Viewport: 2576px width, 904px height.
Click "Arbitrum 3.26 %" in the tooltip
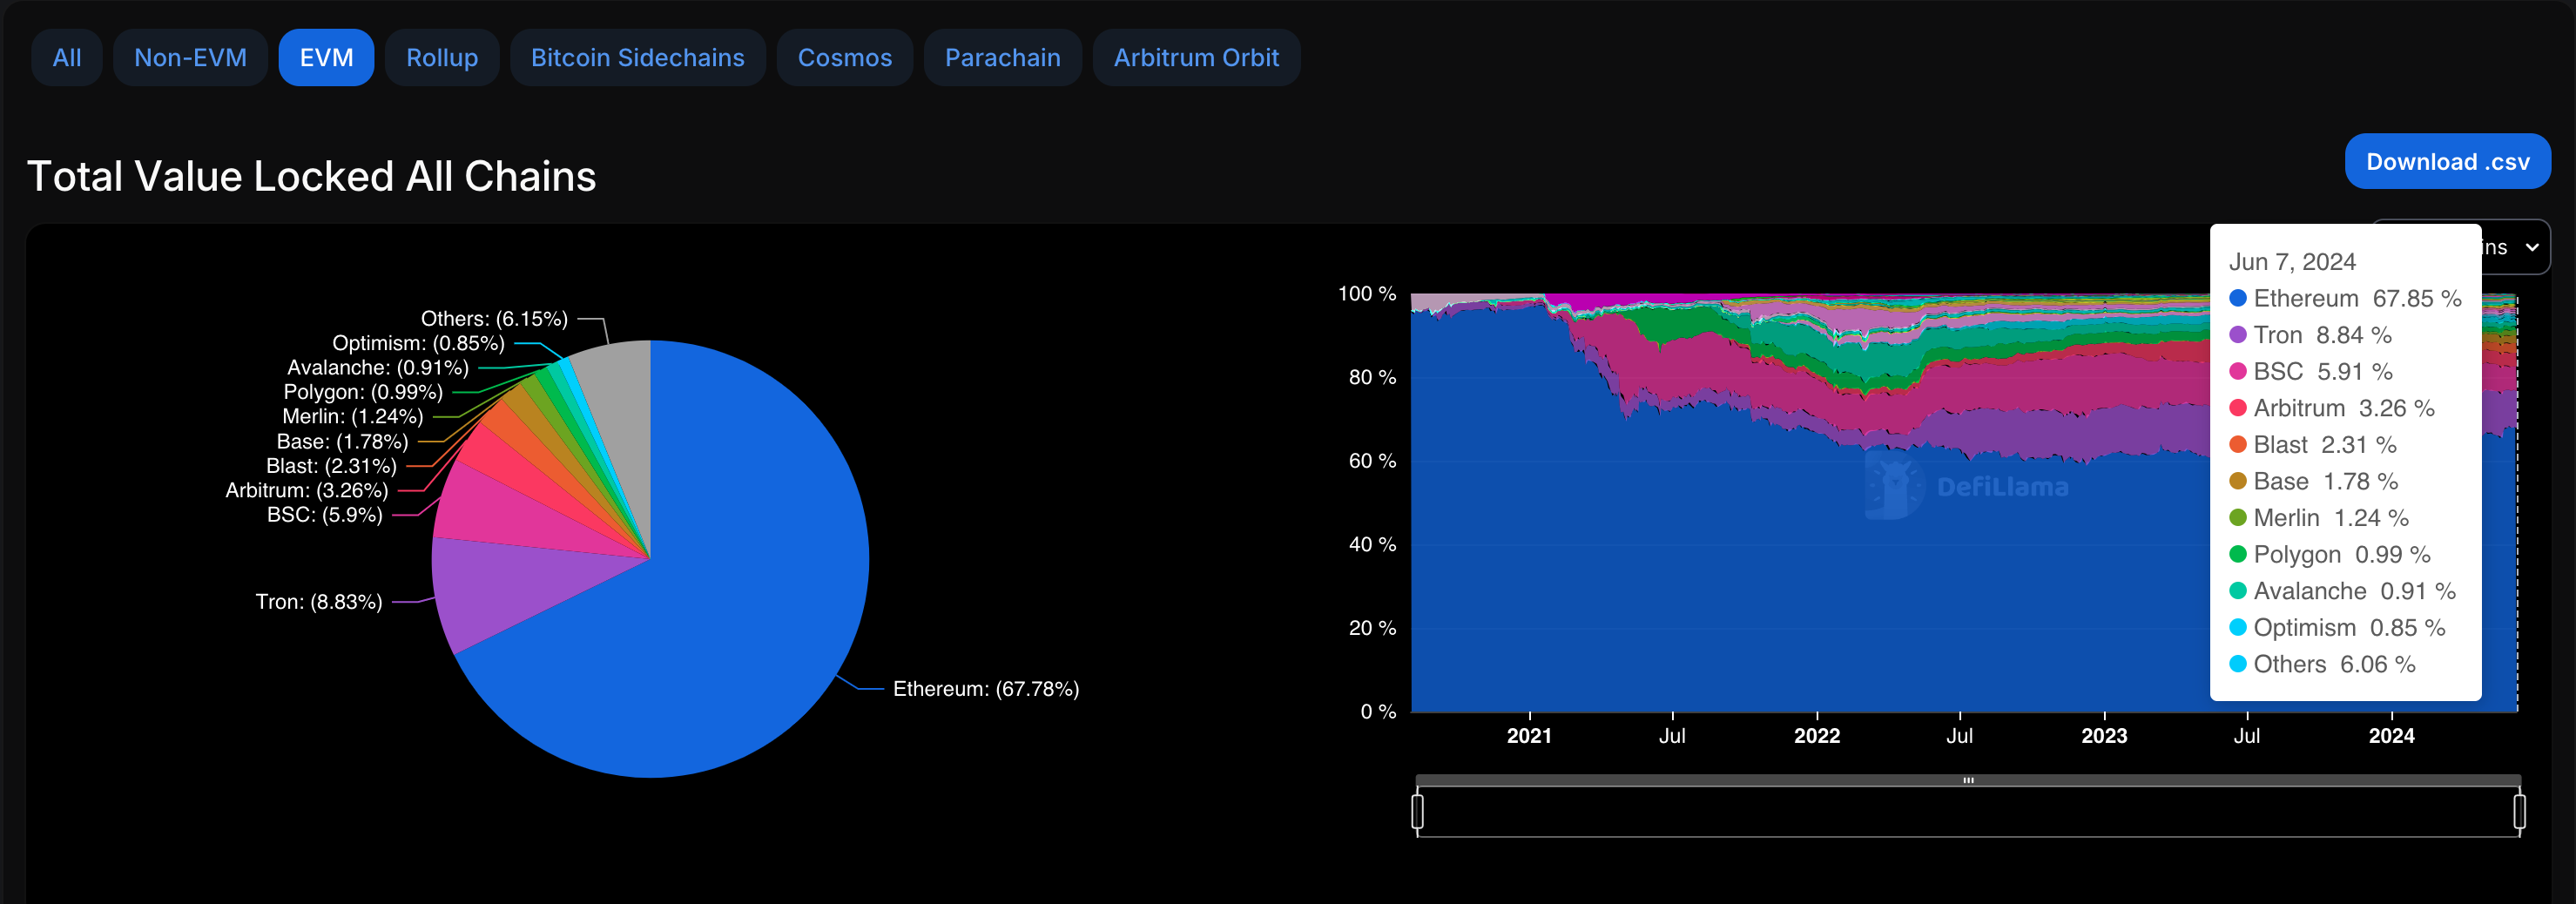click(x=2332, y=408)
